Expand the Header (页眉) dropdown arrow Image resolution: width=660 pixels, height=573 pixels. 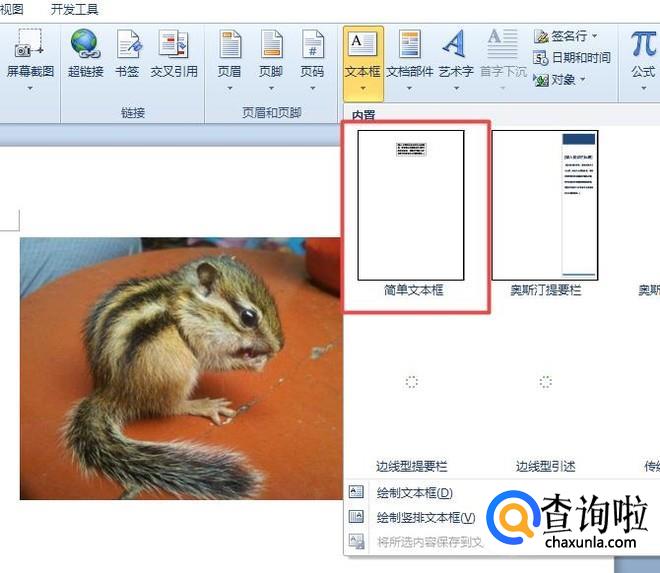(230, 88)
